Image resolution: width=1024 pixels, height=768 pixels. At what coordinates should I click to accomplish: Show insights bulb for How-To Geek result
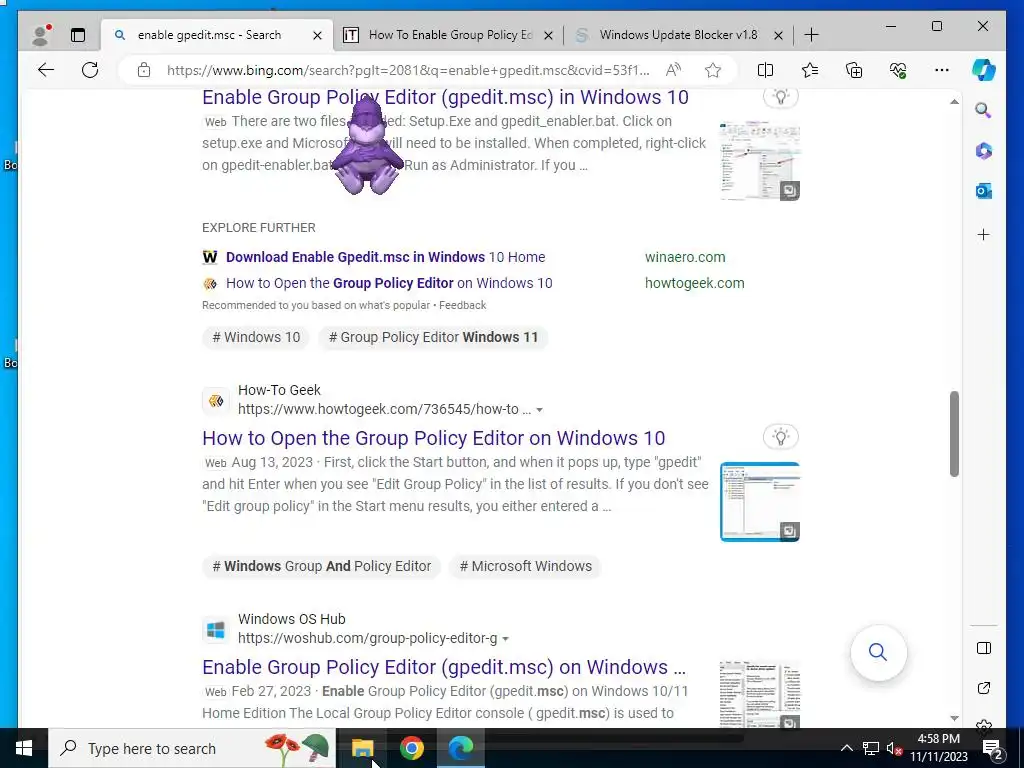780,437
